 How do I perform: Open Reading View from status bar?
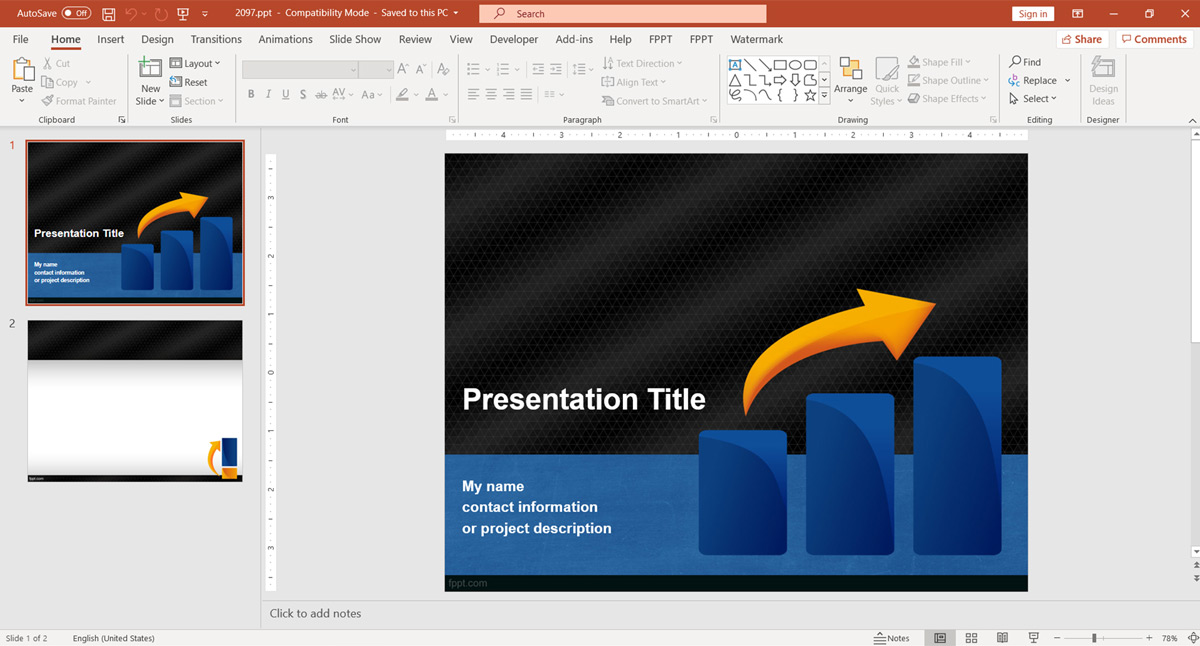(1002, 638)
